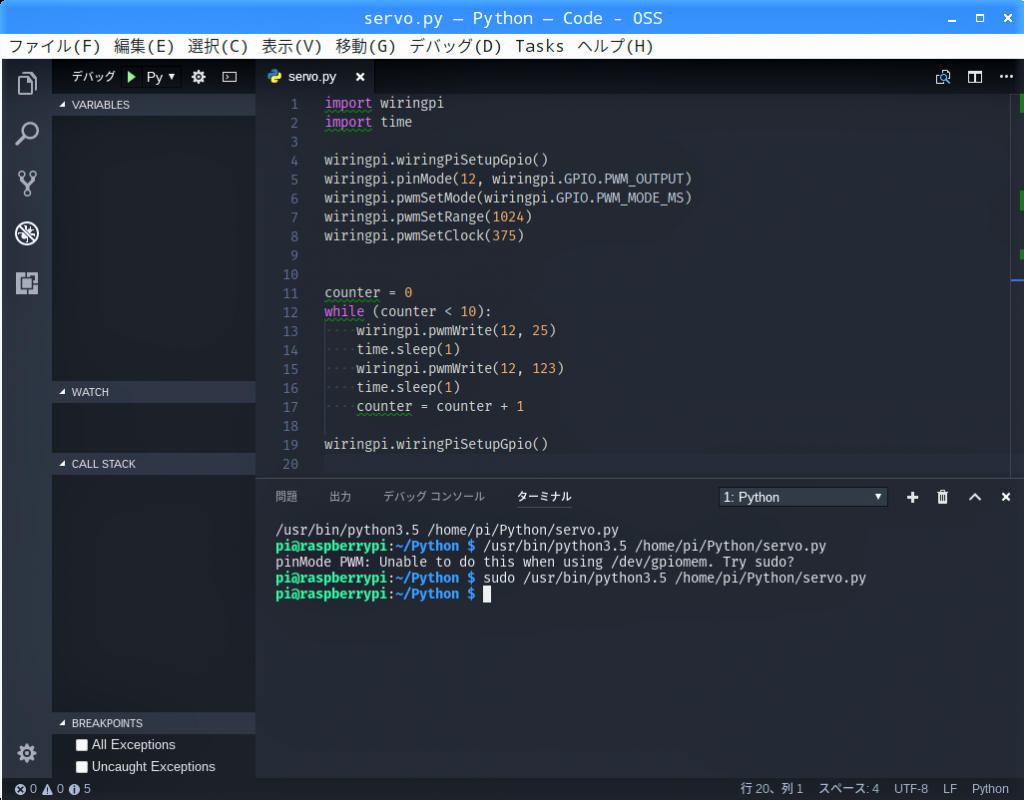
Task: Select the ターミナル panel tab
Action: (x=544, y=497)
